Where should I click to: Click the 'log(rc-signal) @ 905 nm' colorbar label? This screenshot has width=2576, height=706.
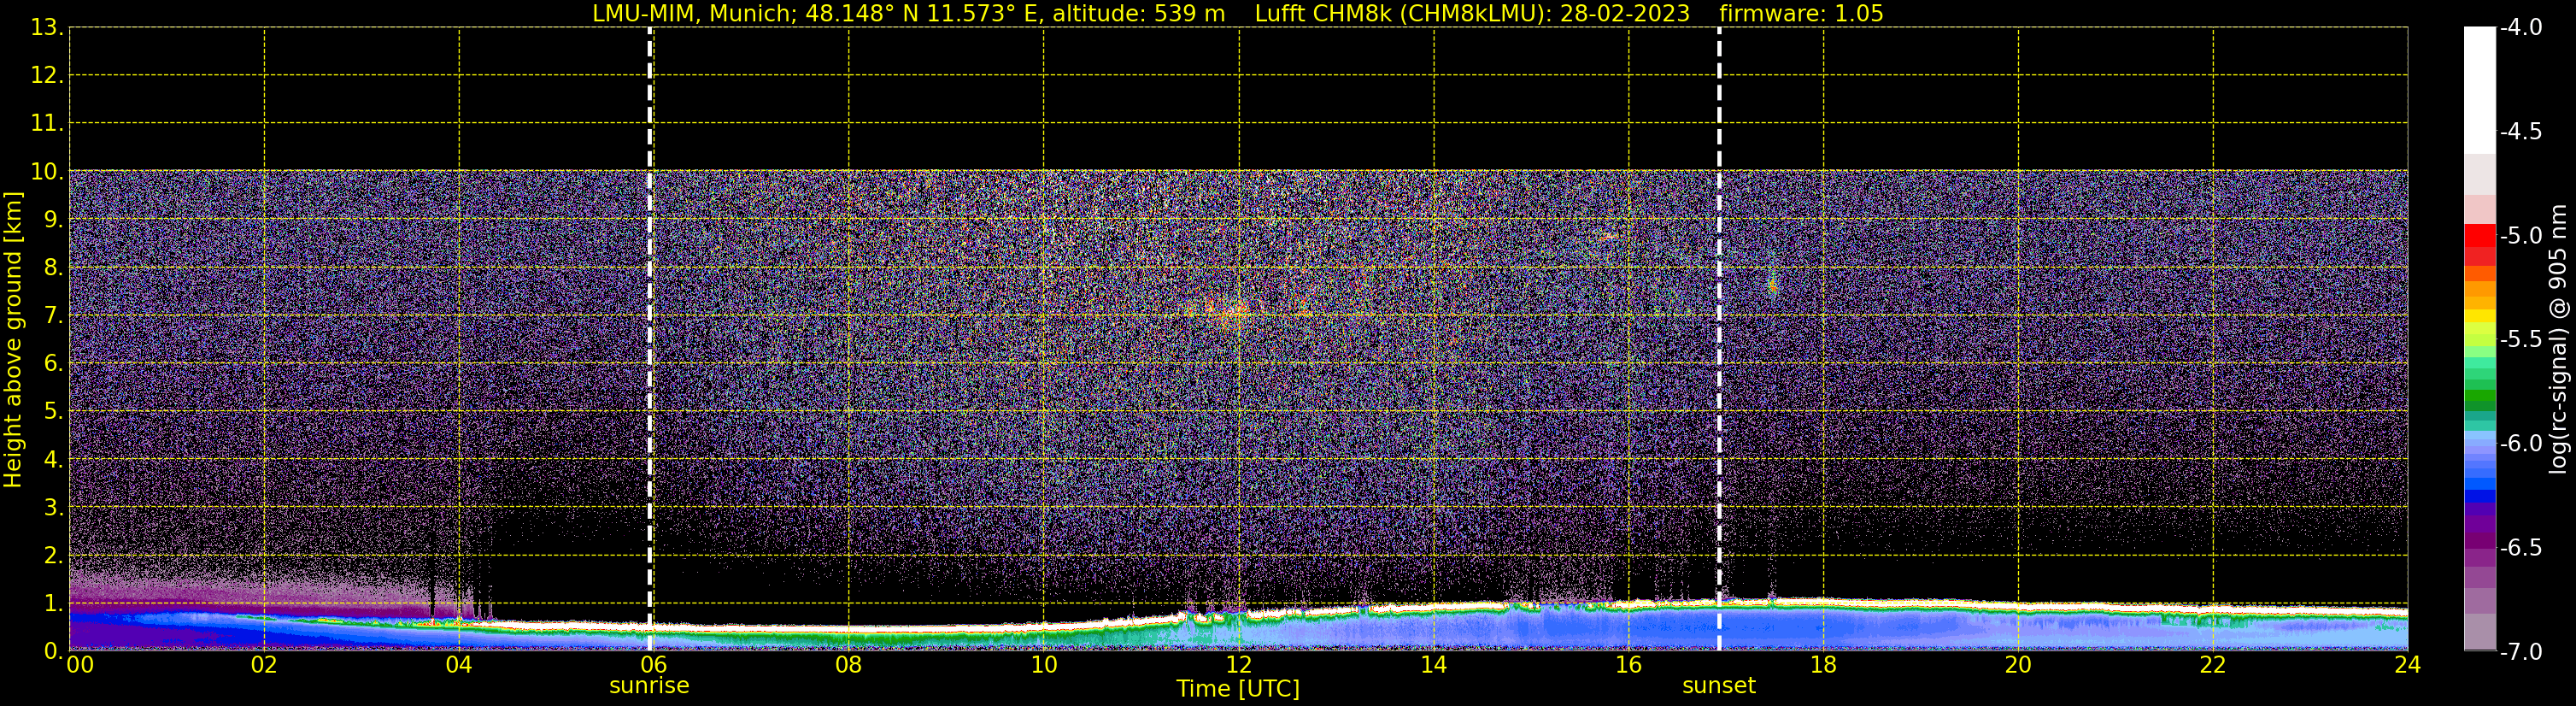tap(2558, 340)
